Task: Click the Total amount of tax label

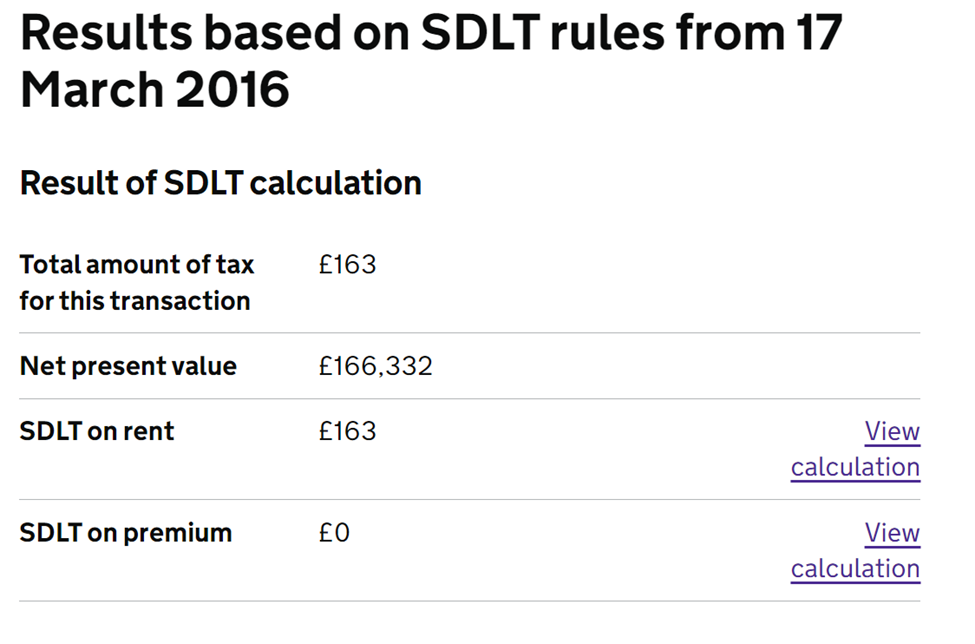Action: 136,264
